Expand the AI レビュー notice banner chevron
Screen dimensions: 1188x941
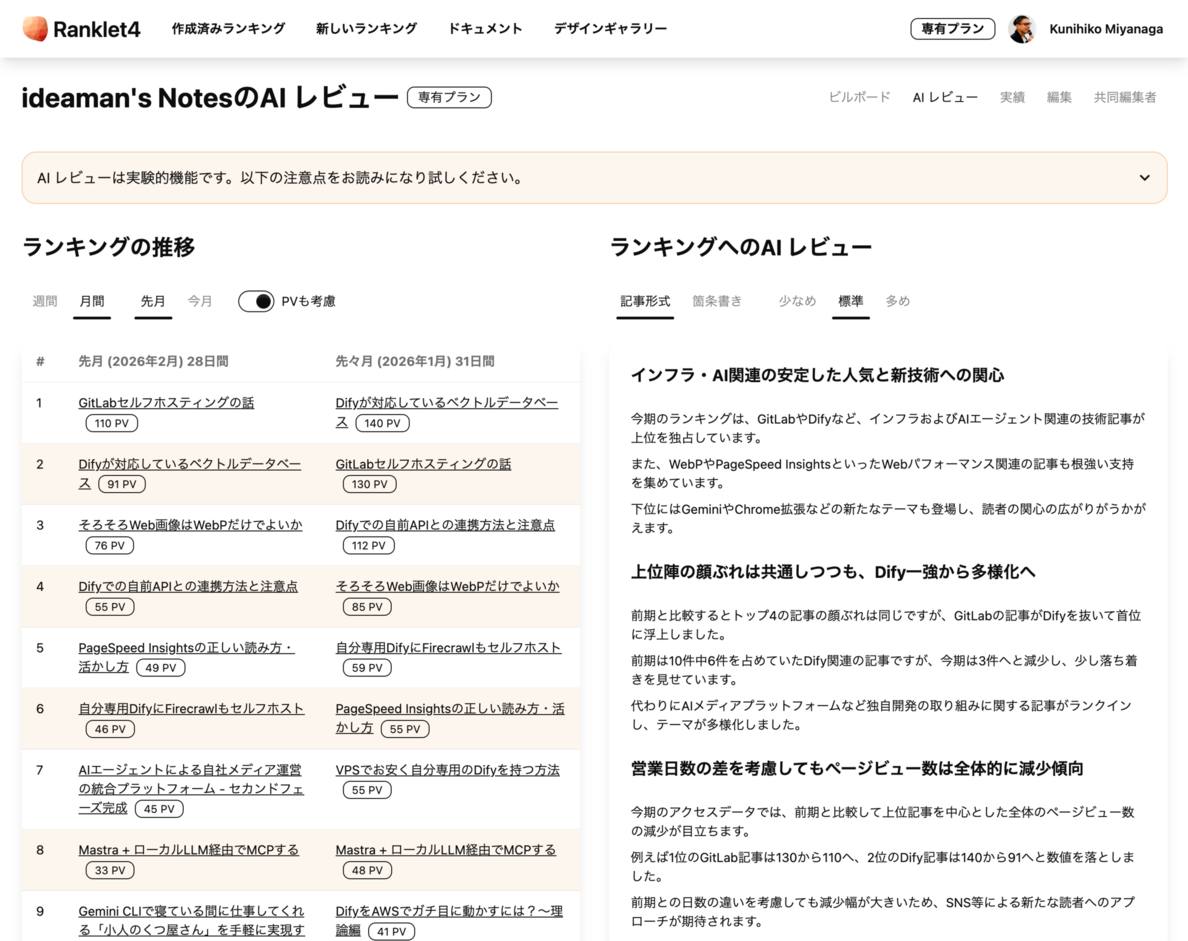[1144, 177]
